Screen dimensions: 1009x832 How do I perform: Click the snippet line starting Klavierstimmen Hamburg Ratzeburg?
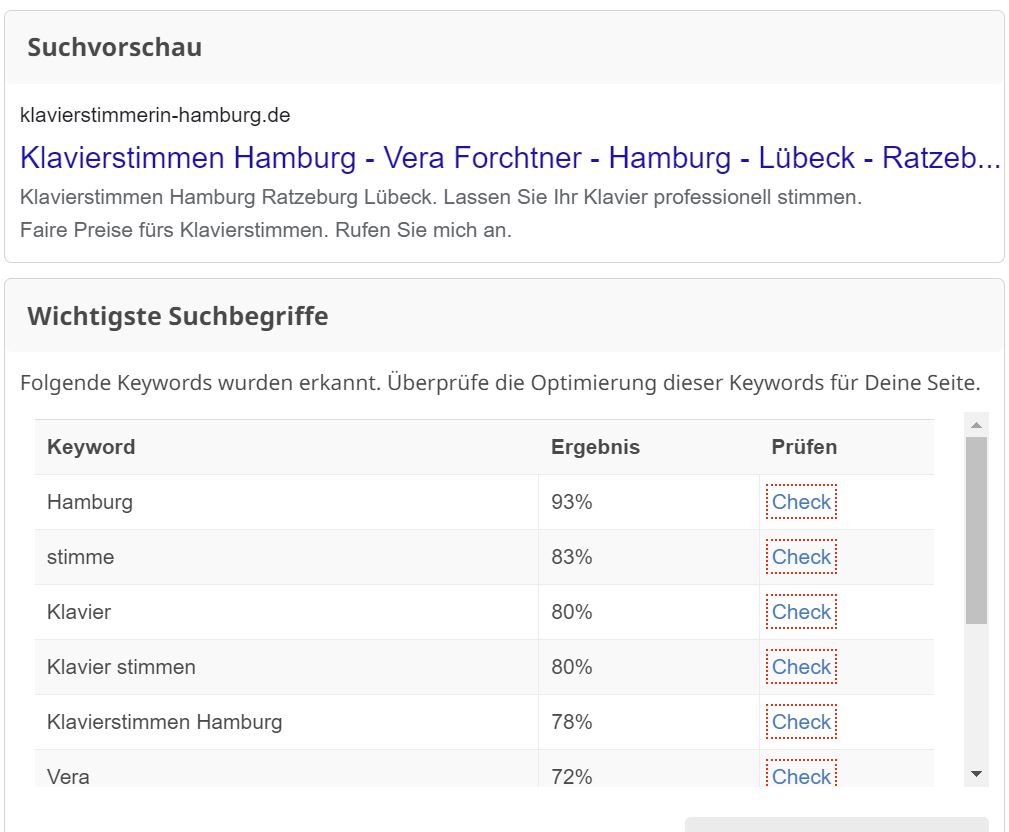441,197
